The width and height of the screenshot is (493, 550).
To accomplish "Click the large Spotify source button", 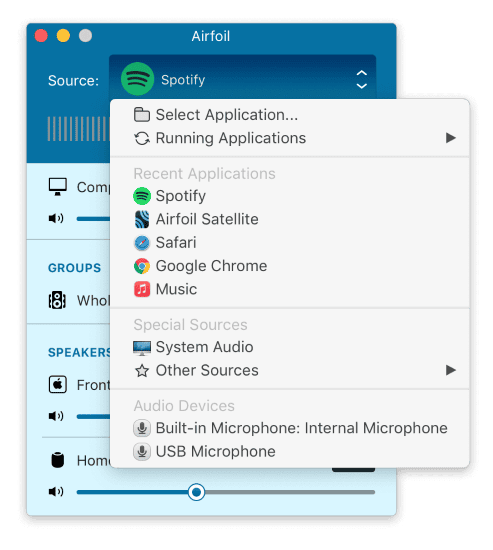I will (x=242, y=78).
